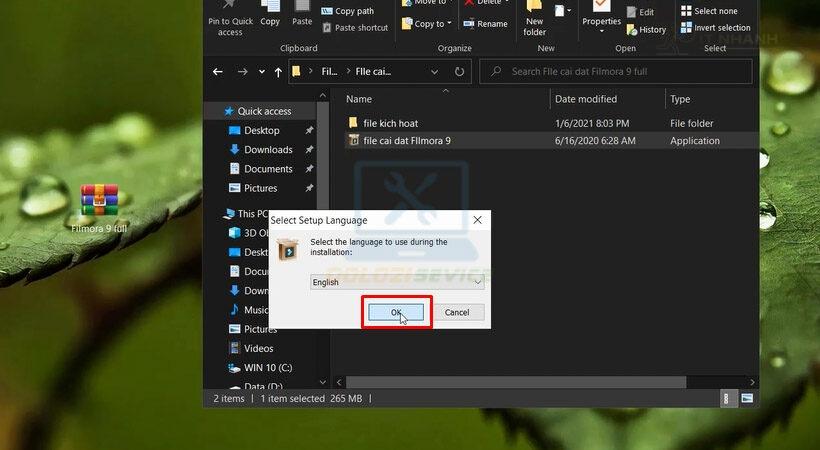820x450 pixels.
Task: Click the search box for this folder
Action: (x=620, y=72)
